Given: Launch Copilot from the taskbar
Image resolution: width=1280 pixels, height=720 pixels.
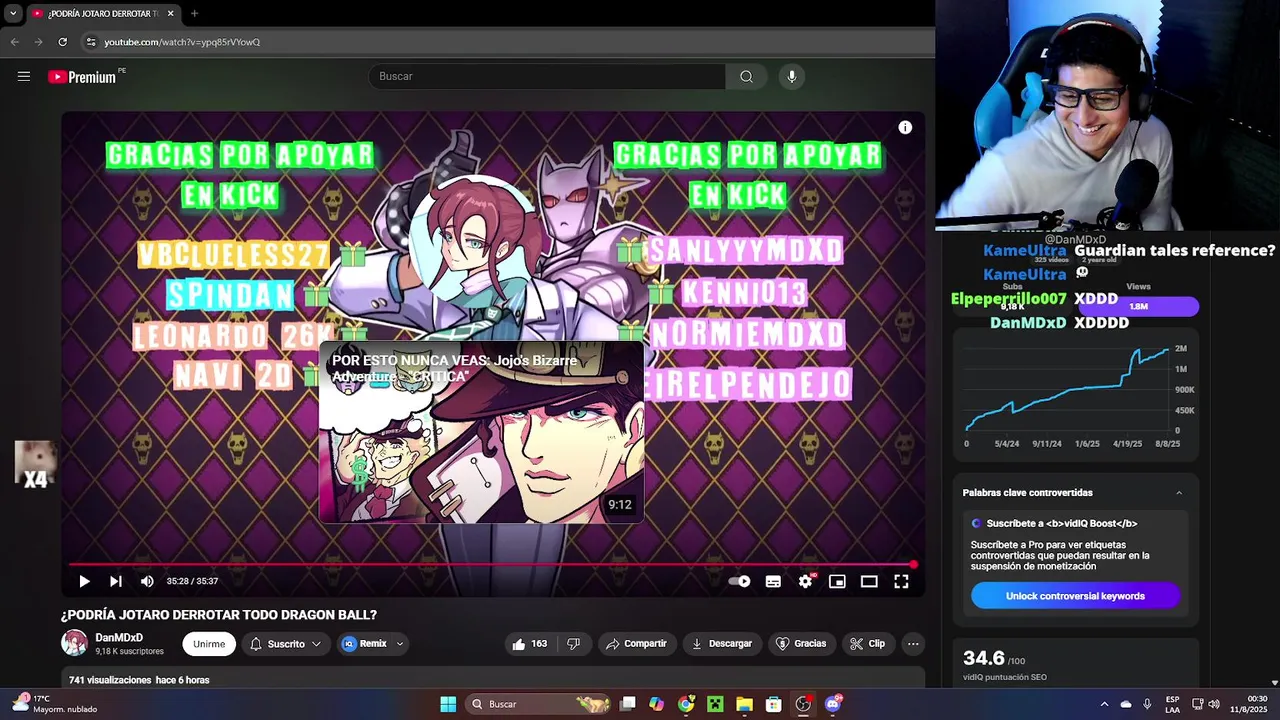Looking at the screenshot, I should [x=656, y=704].
